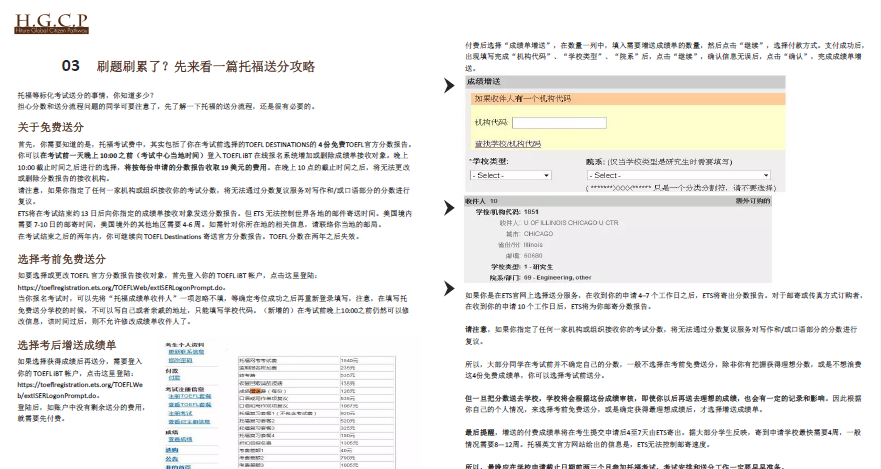Click the 机构代码 input field
Viewport: 881px width, 469px height.
pos(559,122)
